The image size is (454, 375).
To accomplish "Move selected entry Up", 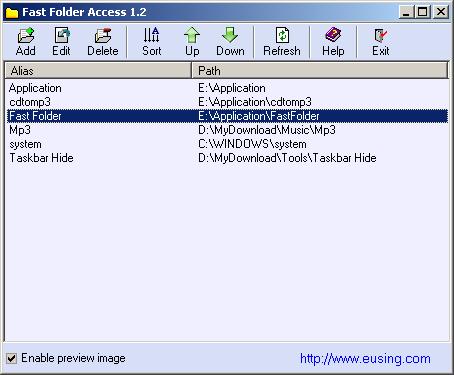I will tap(192, 41).
